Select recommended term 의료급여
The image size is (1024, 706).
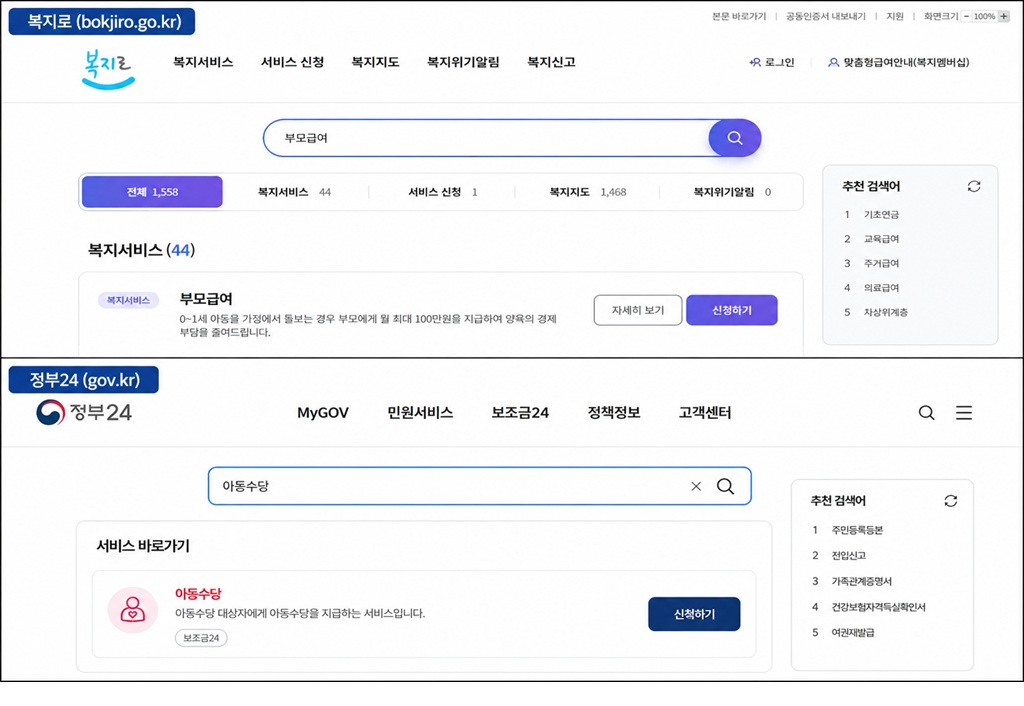click(881, 287)
